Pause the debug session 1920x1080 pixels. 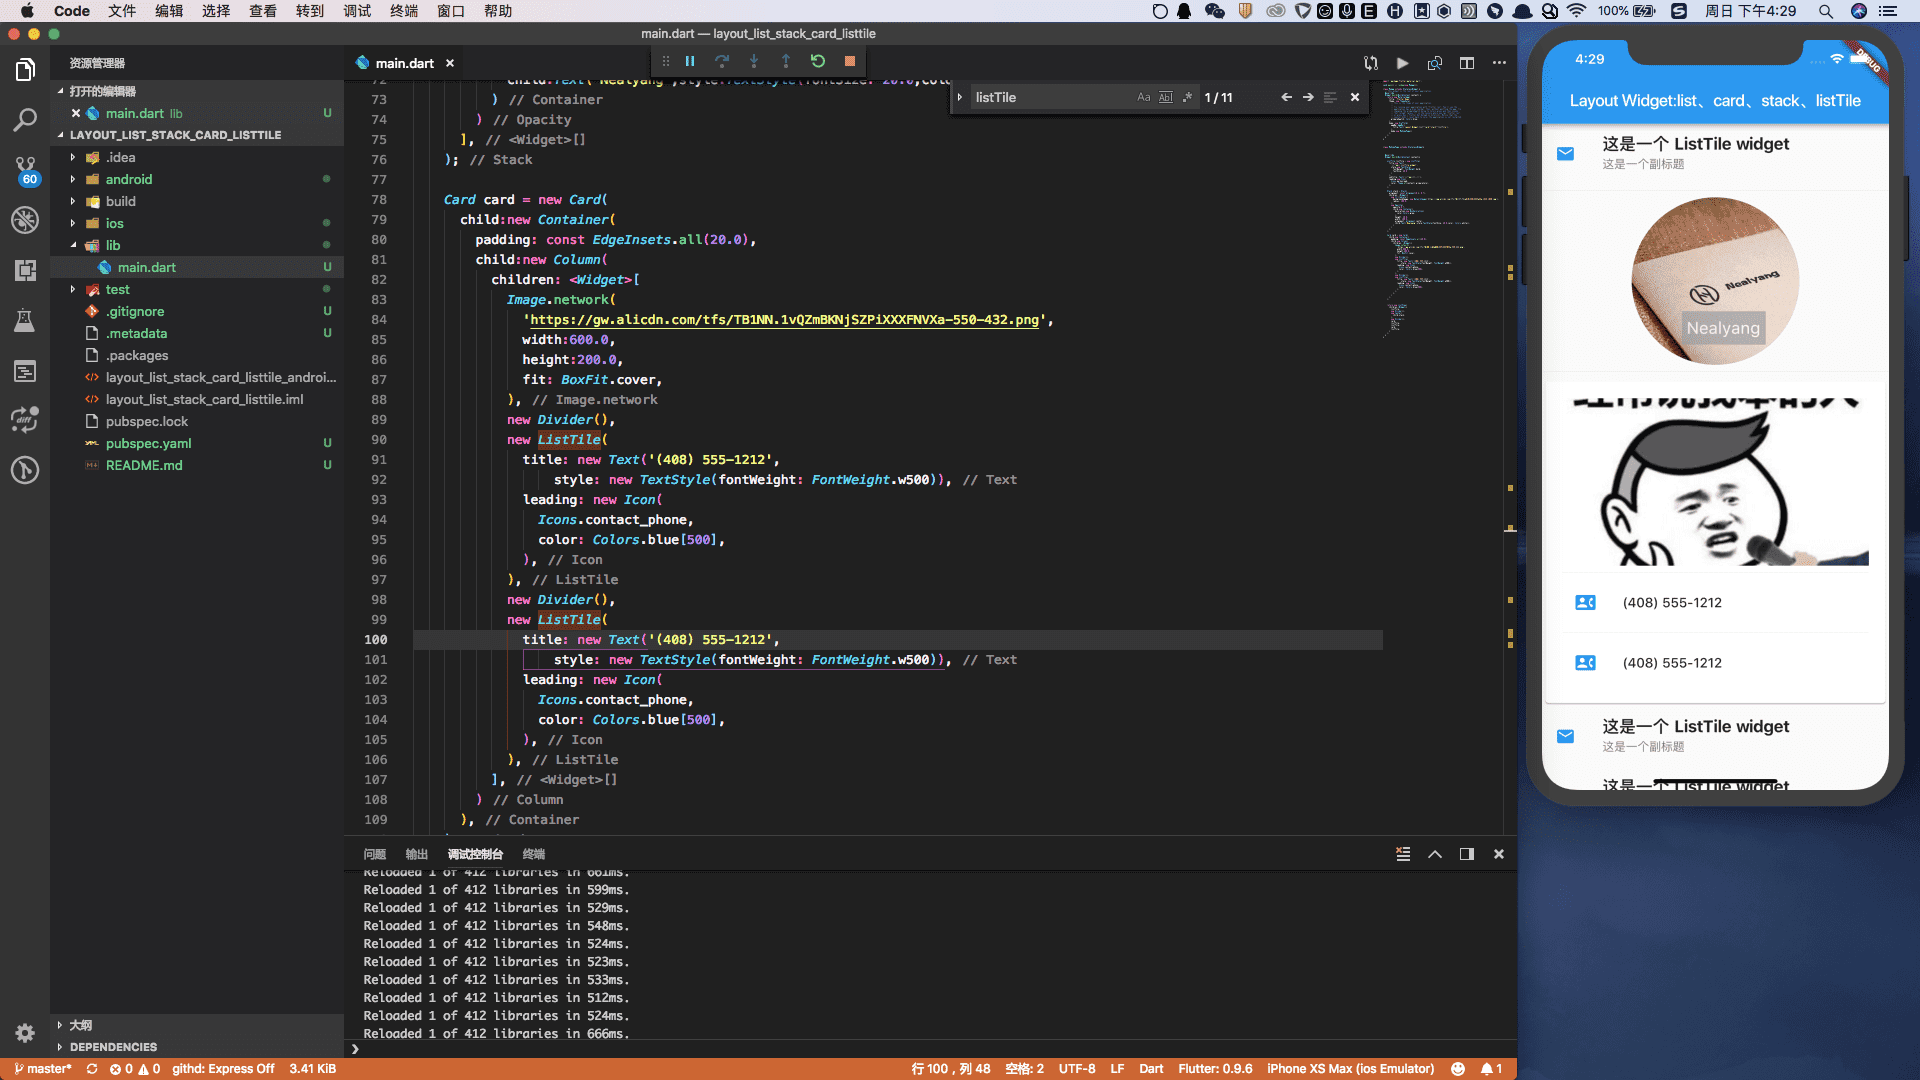click(x=690, y=62)
